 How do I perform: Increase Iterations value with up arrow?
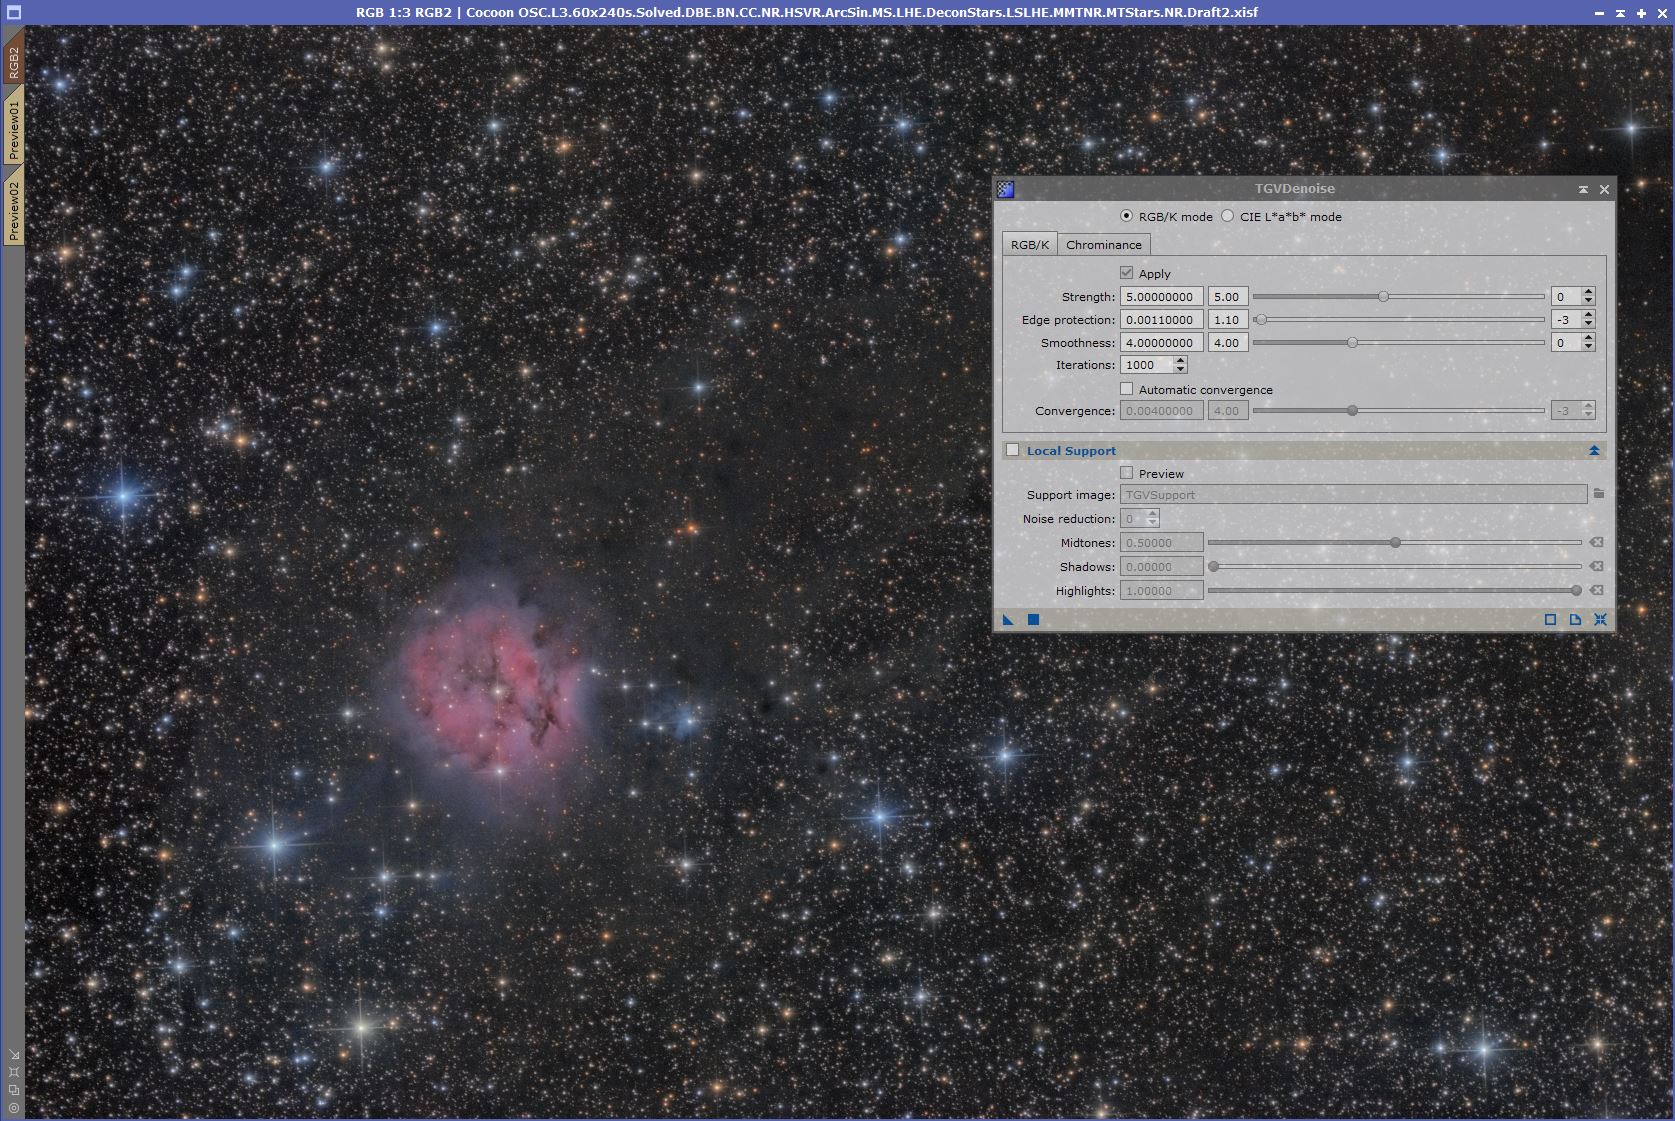[x=1180, y=361]
